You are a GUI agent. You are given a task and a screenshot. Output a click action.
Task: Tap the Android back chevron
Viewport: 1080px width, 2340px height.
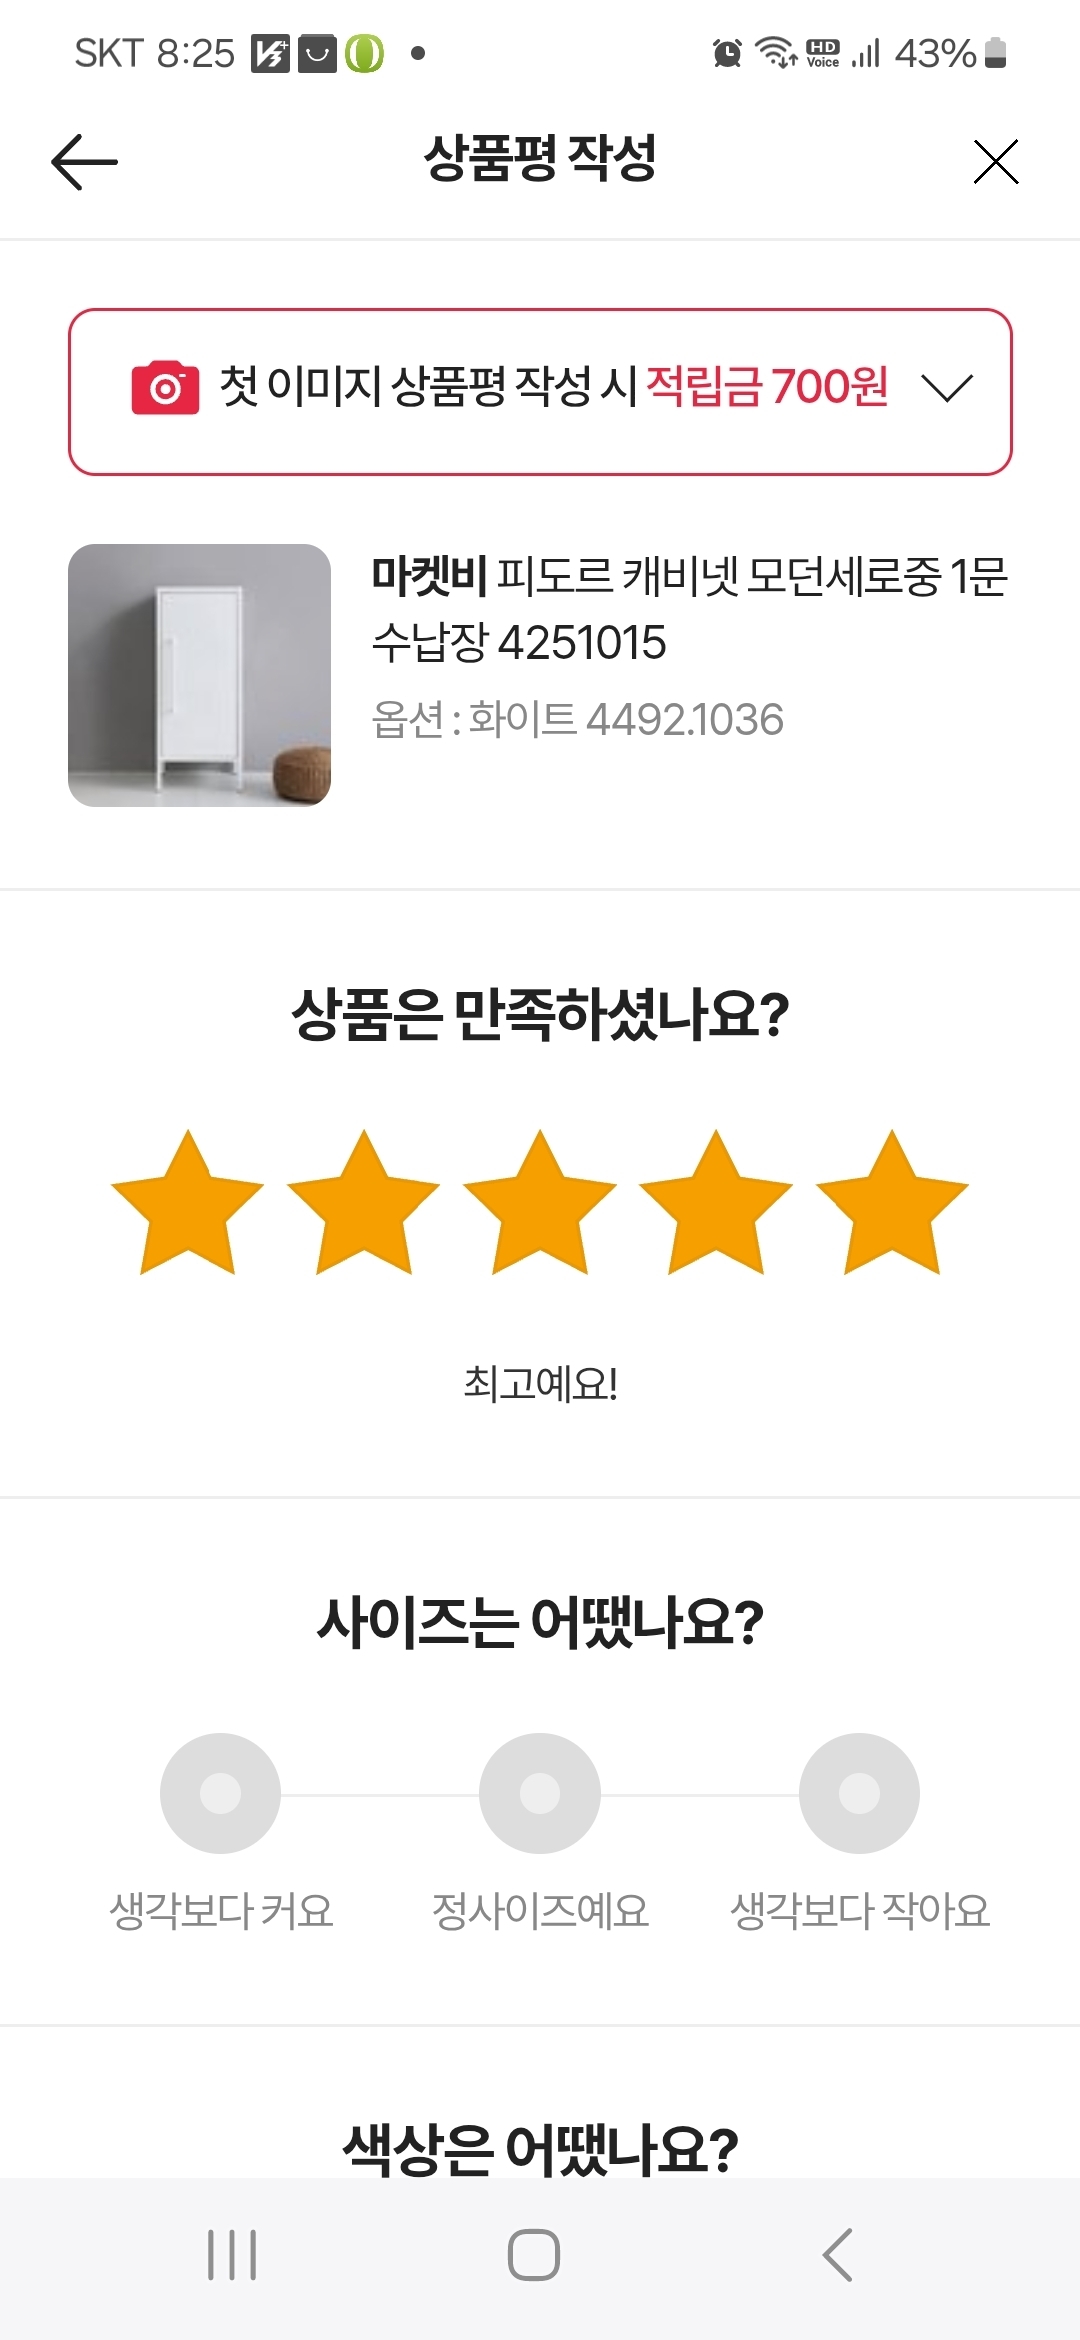(838, 2255)
